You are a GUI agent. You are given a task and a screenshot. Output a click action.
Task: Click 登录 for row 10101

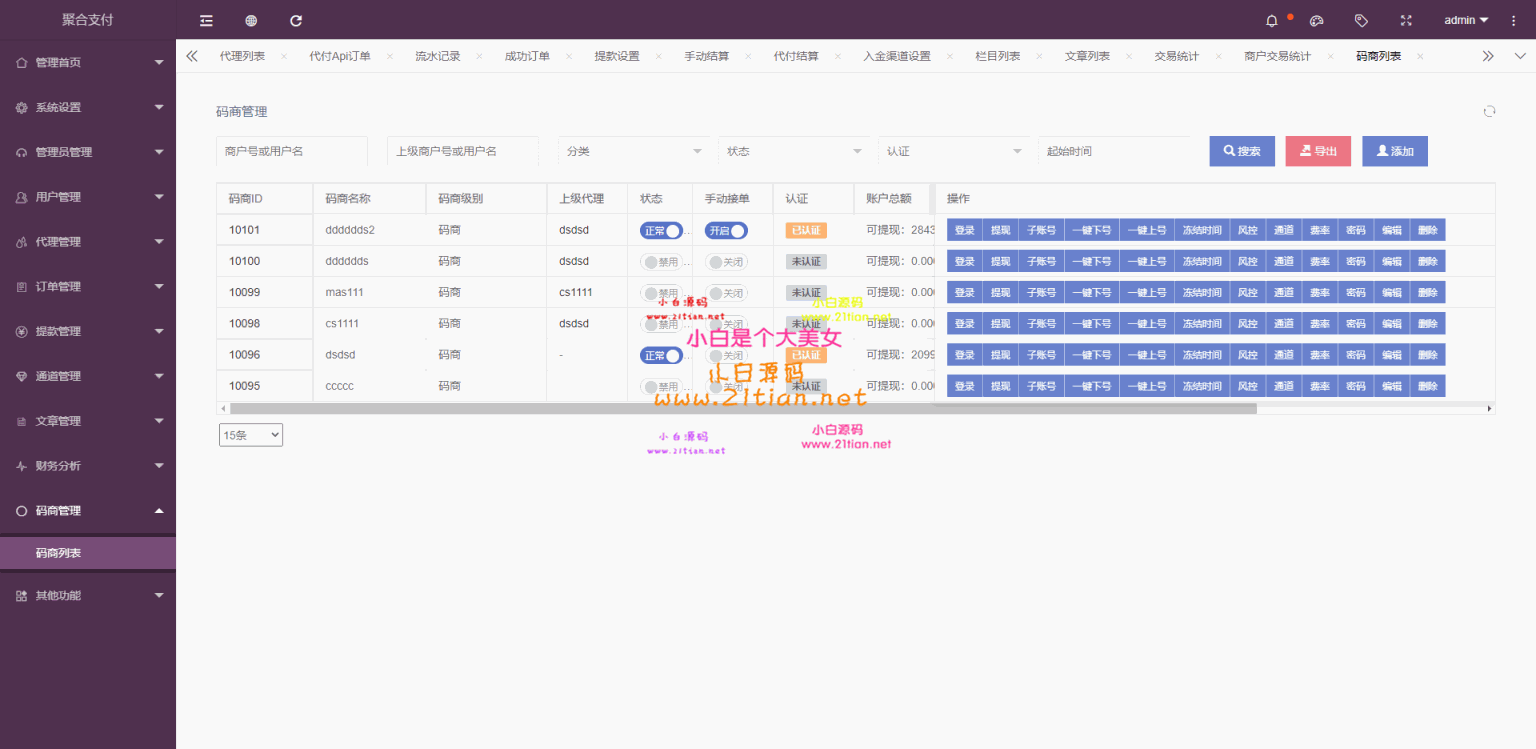coord(964,230)
